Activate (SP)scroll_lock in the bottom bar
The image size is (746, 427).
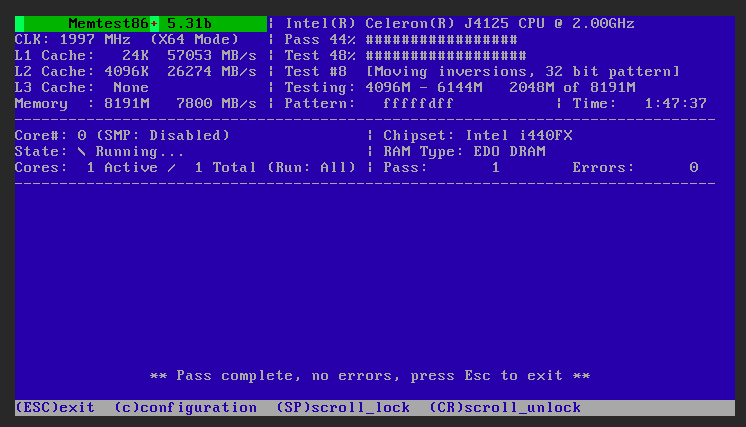pyautogui.click(x=343, y=408)
